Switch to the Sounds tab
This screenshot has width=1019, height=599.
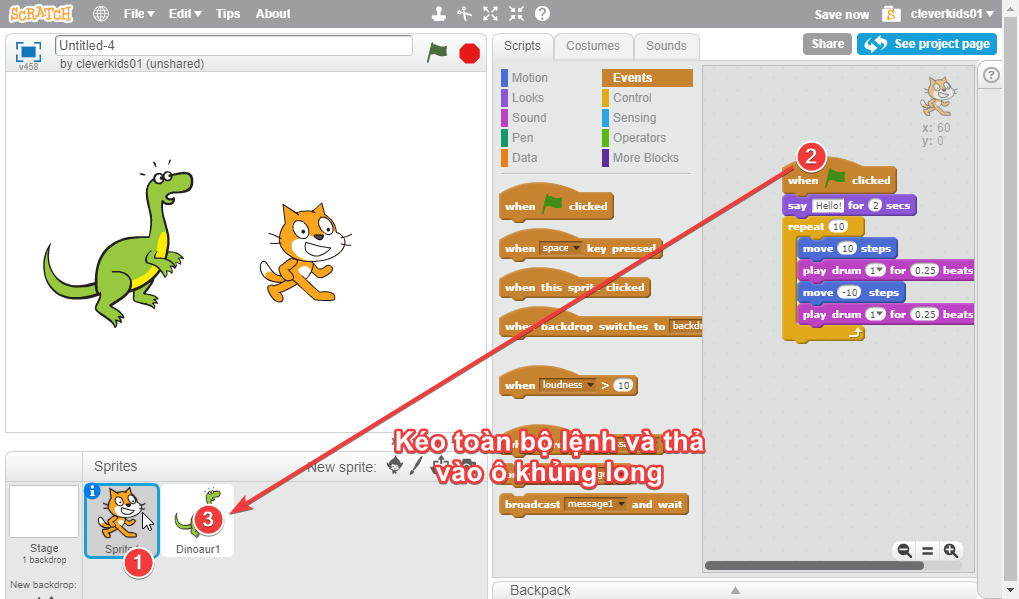tap(666, 46)
